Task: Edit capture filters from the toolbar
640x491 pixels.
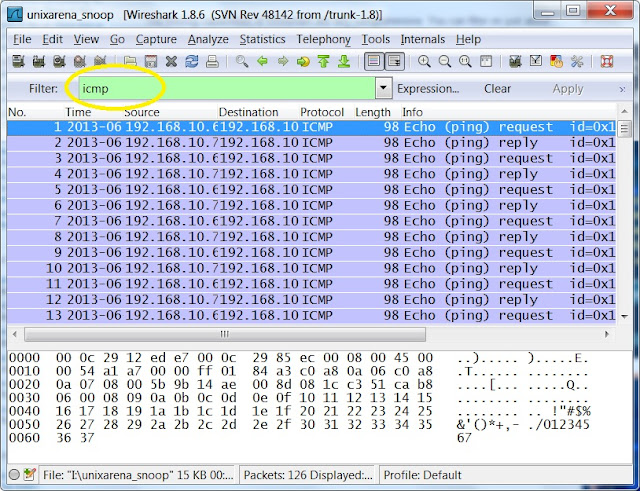Action: (516, 62)
